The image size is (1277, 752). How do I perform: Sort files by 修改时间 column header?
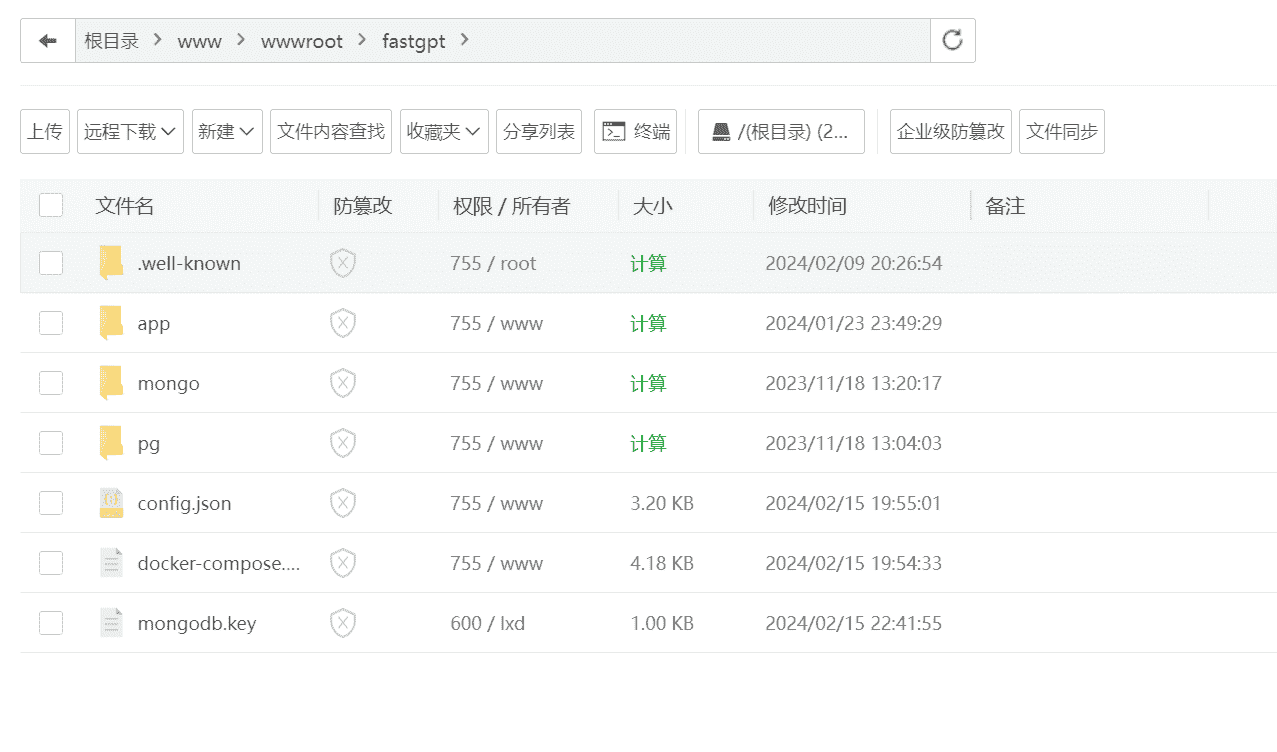pyautogui.click(x=807, y=206)
